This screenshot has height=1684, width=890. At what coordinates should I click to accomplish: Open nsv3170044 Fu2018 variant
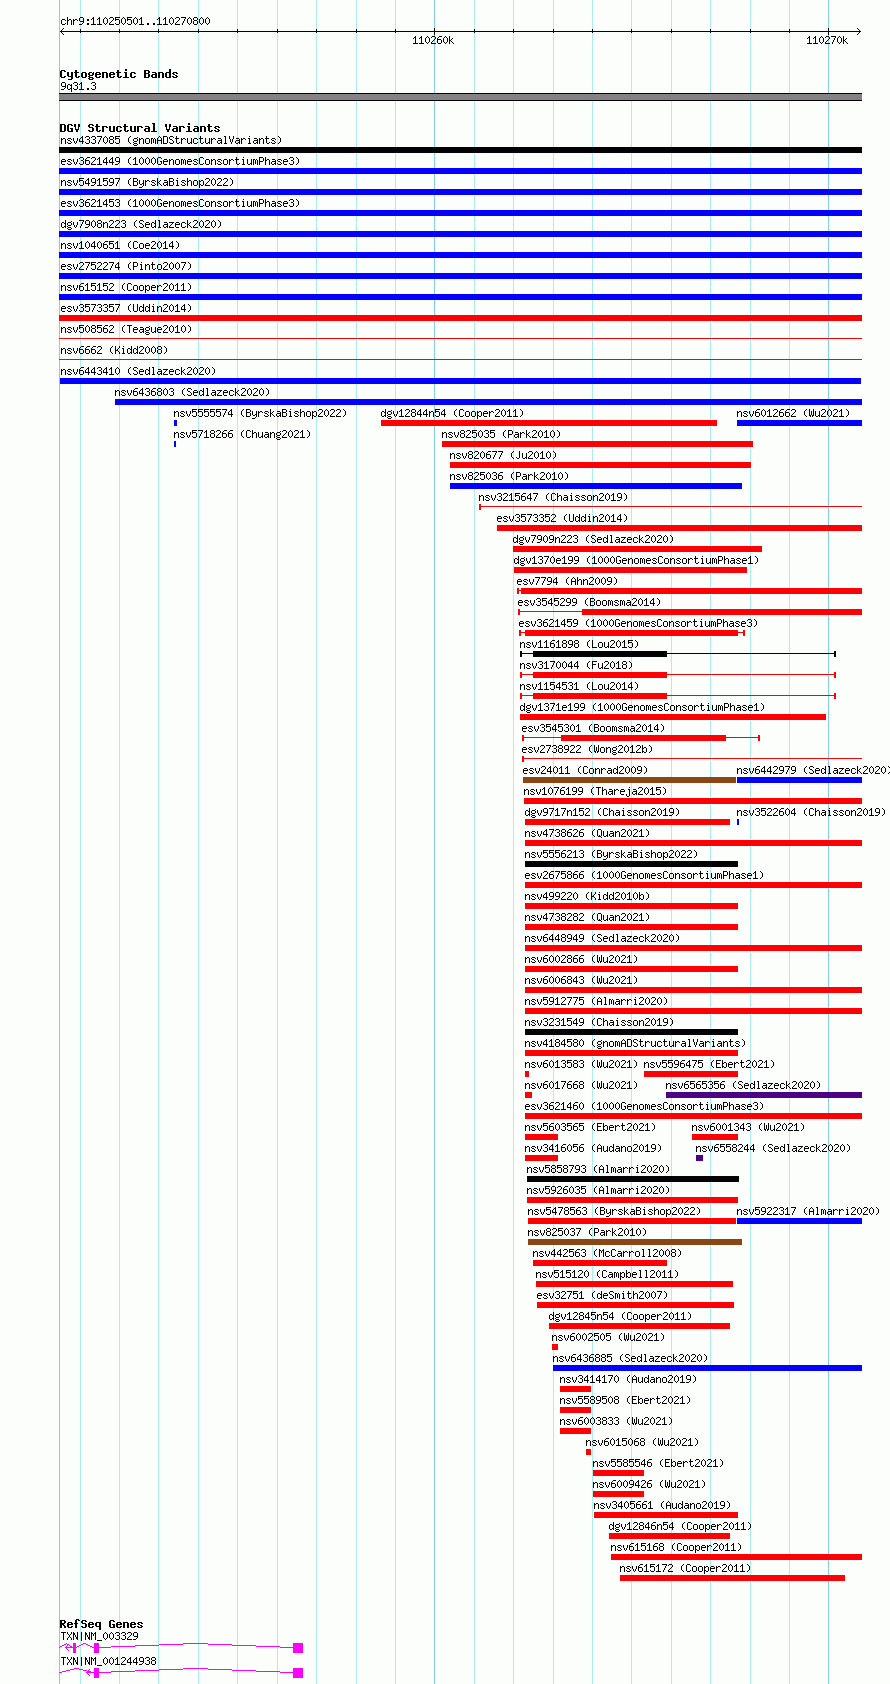coord(576,665)
